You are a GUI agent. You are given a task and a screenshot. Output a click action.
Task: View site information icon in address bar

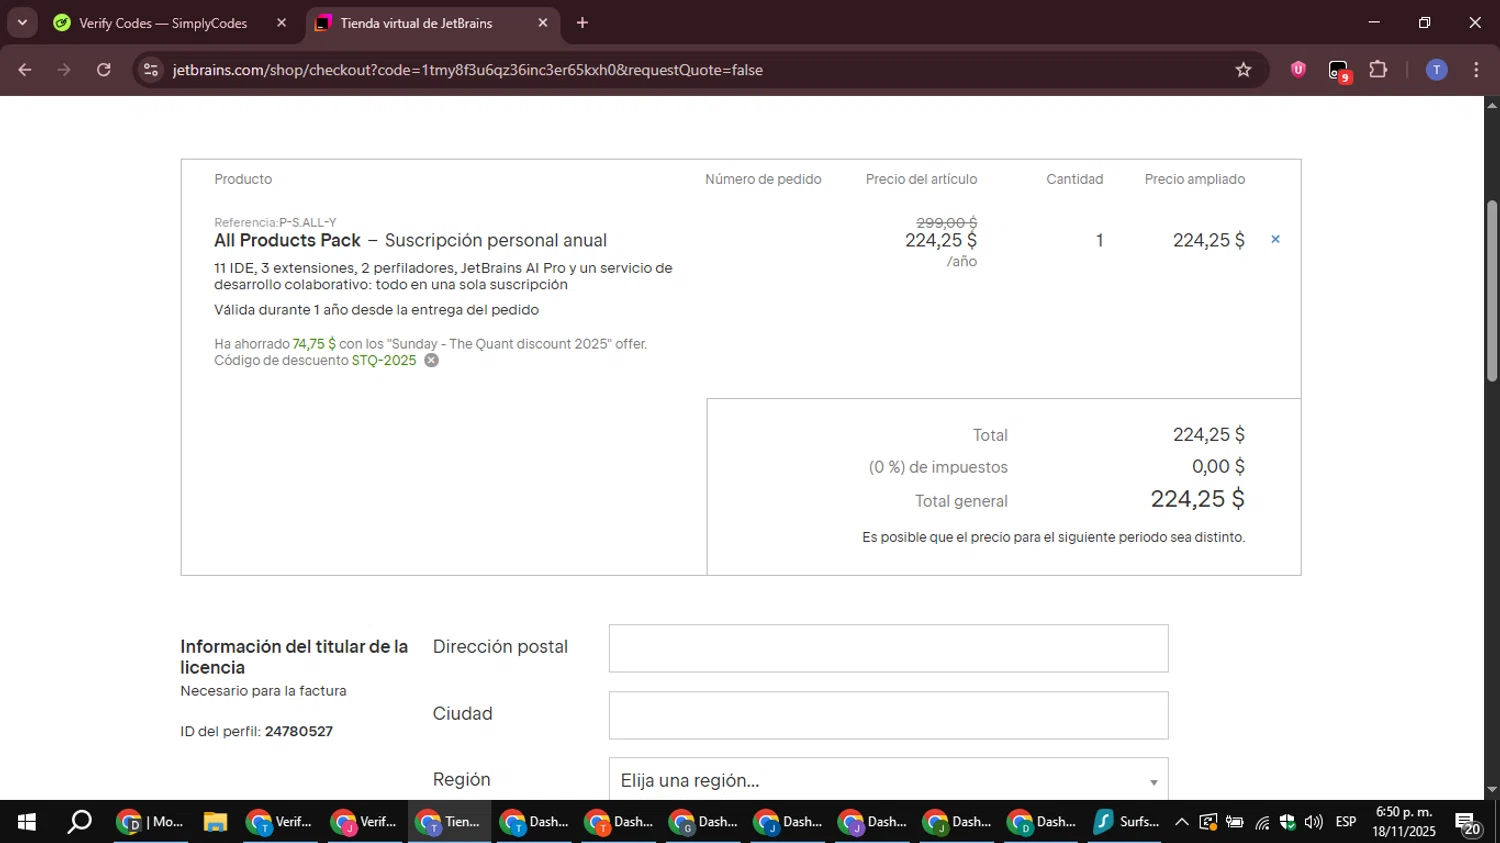[151, 70]
